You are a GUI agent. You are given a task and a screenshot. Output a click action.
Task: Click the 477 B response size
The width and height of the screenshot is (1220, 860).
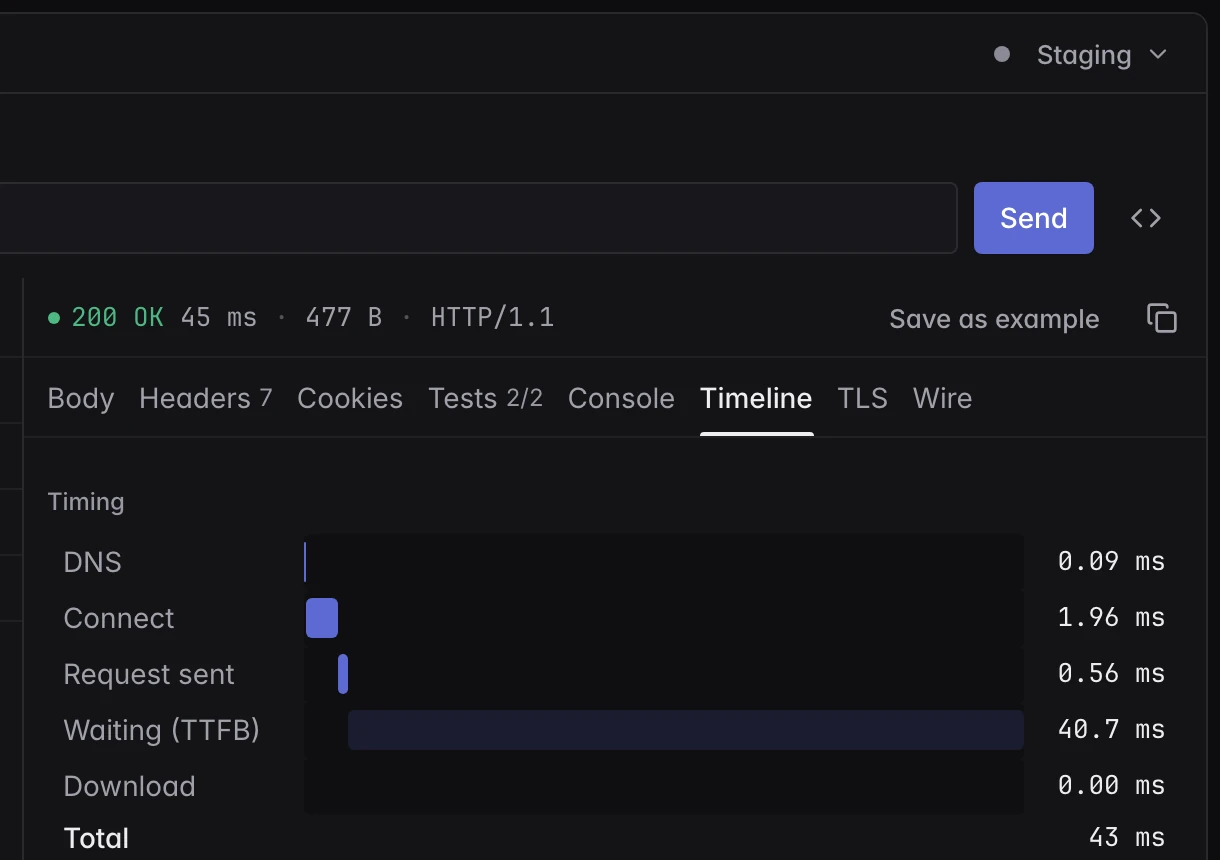click(344, 318)
